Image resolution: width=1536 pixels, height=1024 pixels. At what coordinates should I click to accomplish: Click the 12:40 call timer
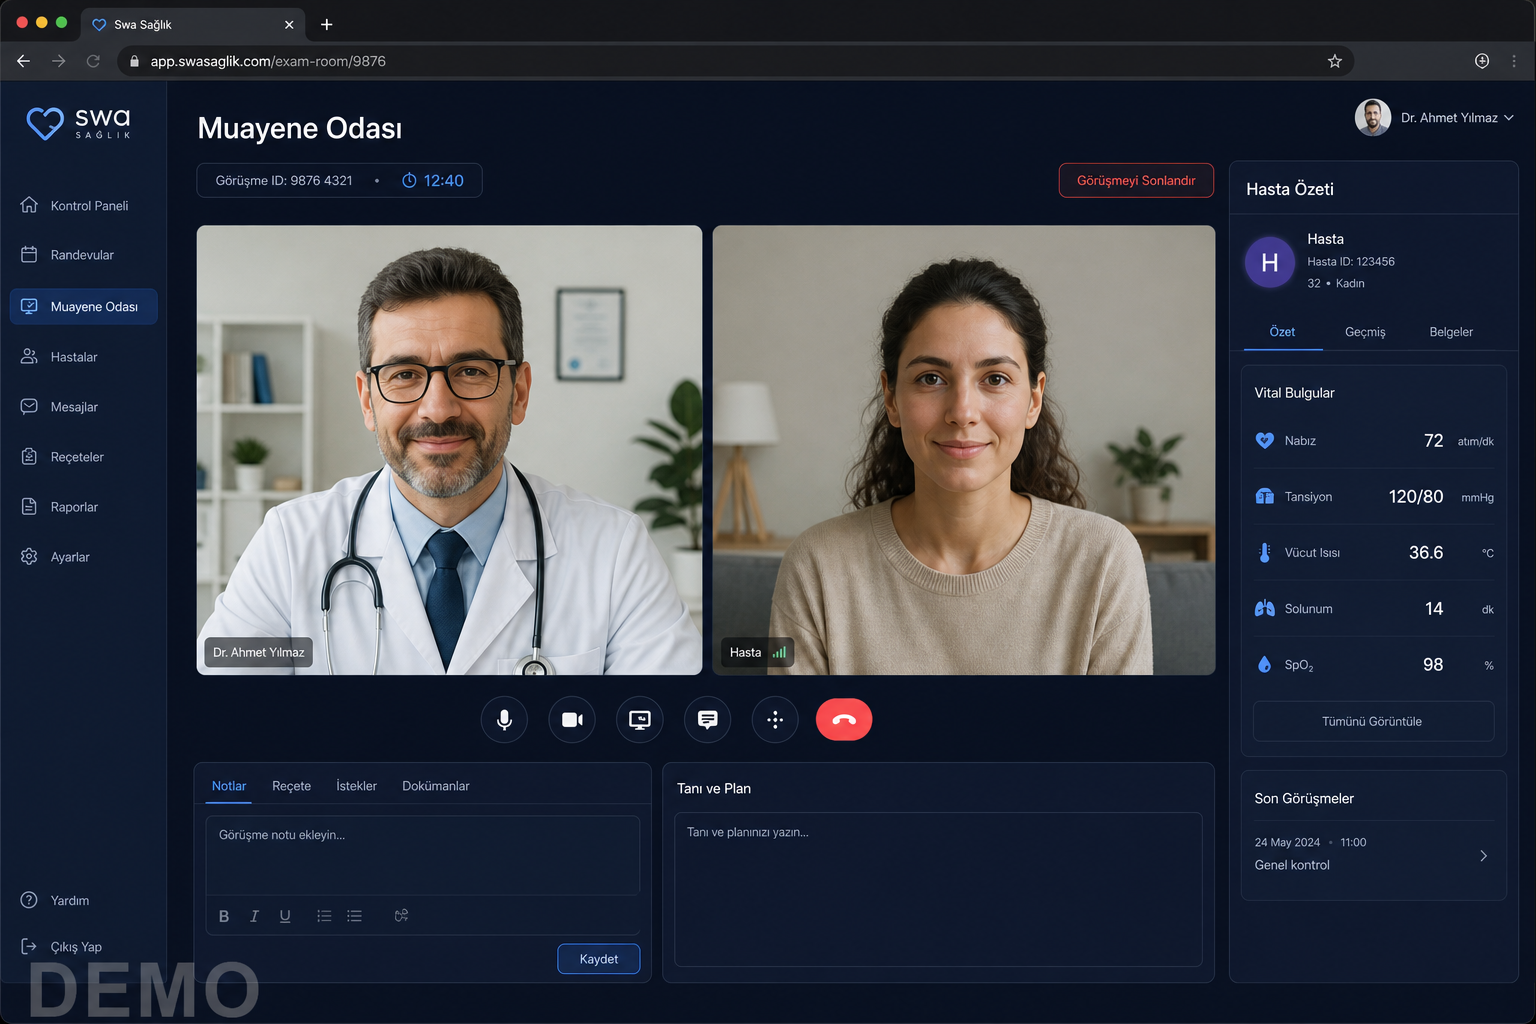click(x=433, y=181)
